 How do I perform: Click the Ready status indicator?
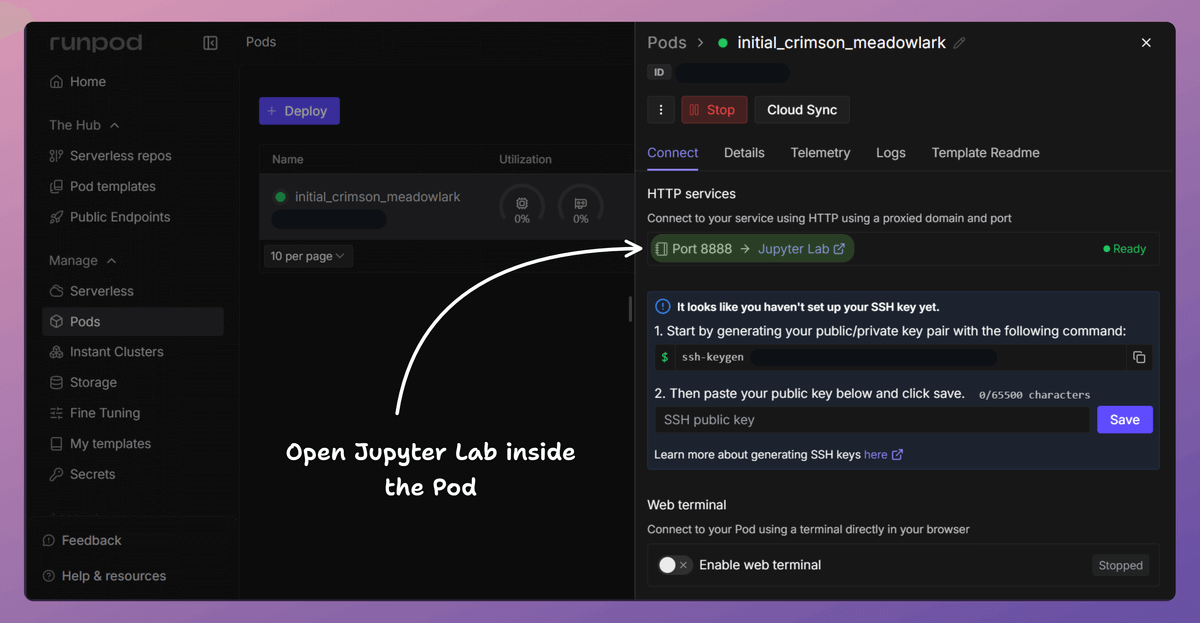[x=1125, y=249]
